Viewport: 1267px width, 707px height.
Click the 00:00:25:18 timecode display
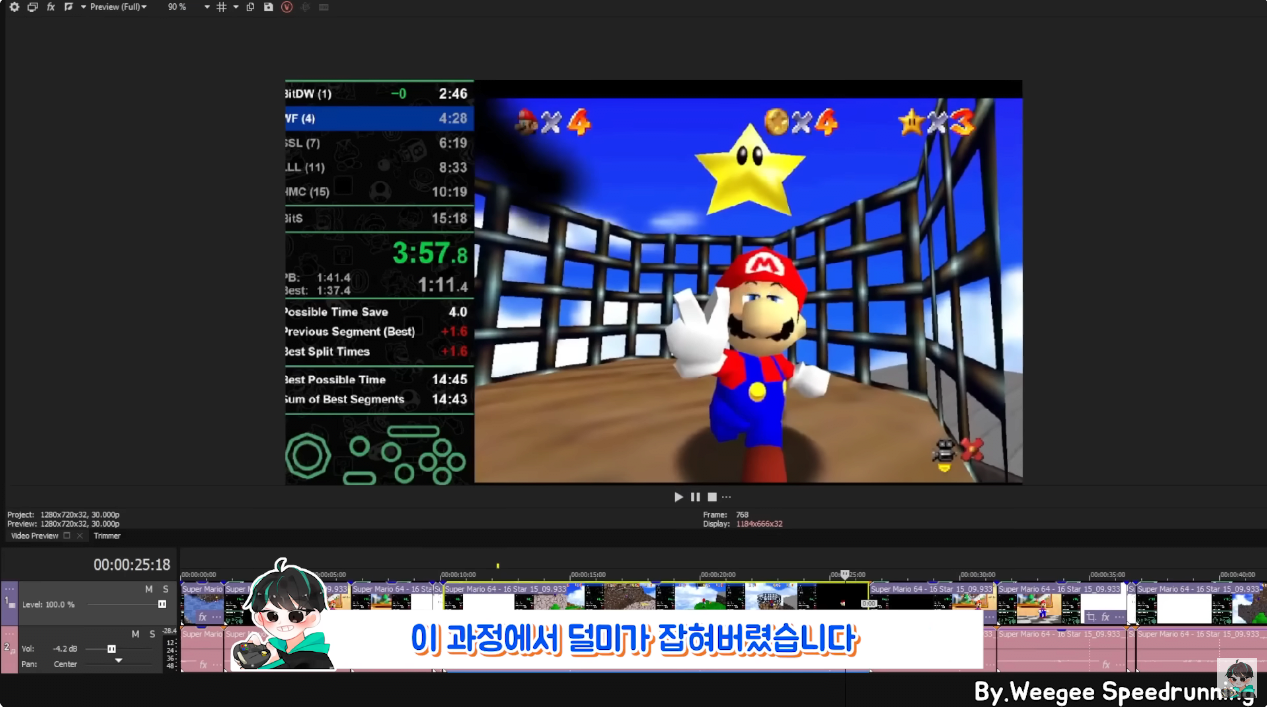[132, 565]
